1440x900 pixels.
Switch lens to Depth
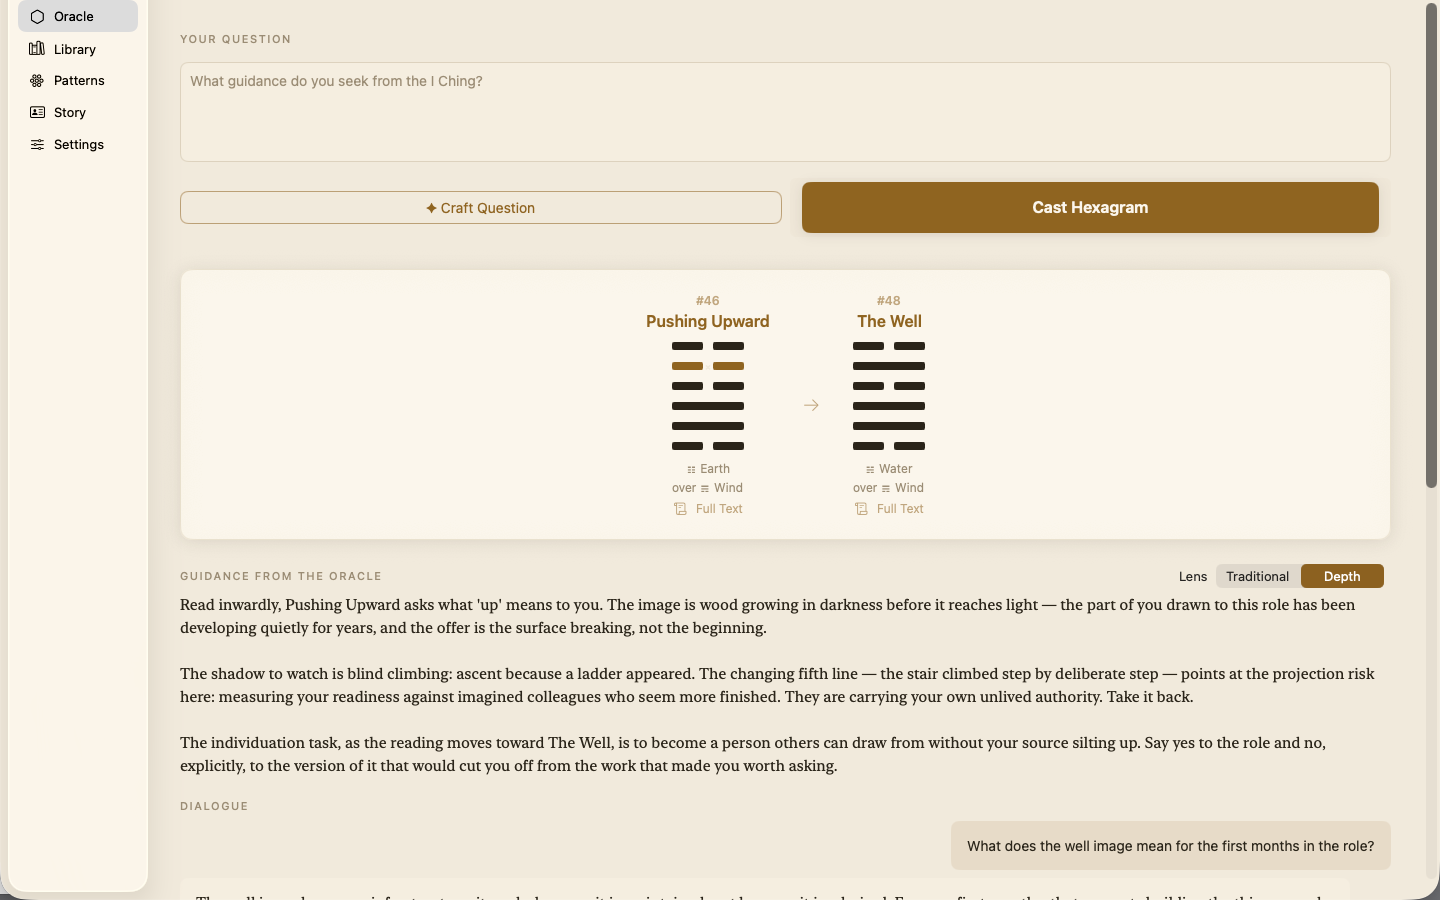pyautogui.click(x=1342, y=576)
